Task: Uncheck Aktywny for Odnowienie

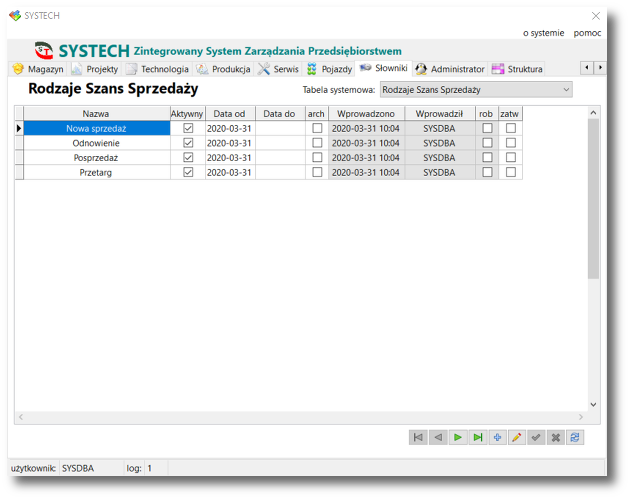Action: pos(188,143)
